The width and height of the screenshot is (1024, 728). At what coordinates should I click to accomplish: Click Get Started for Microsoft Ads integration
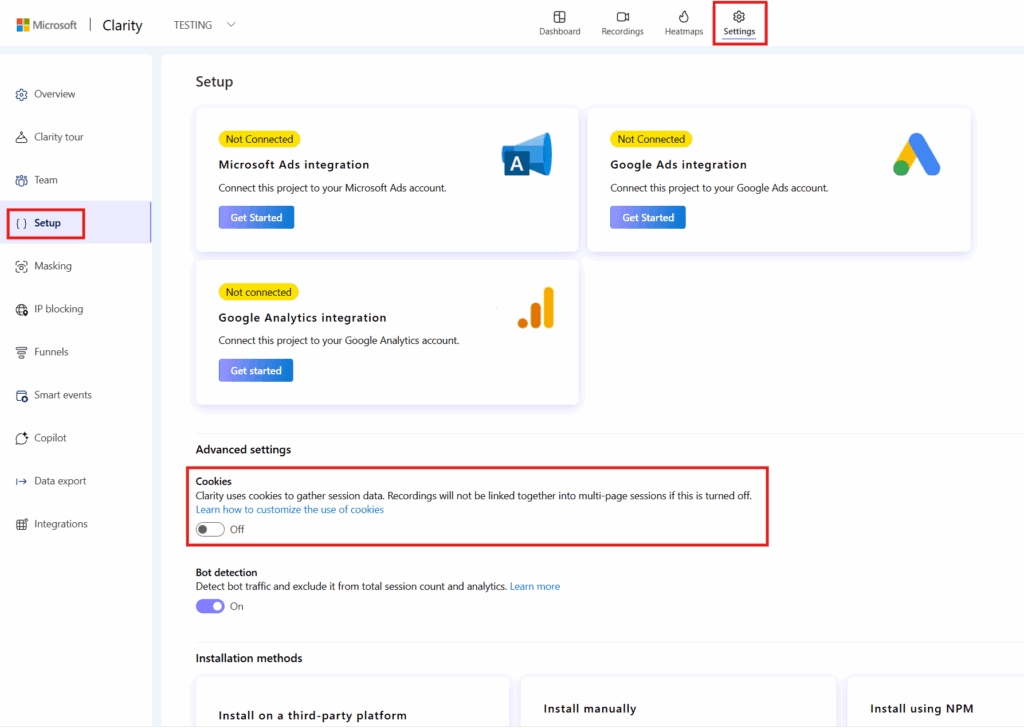256,218
